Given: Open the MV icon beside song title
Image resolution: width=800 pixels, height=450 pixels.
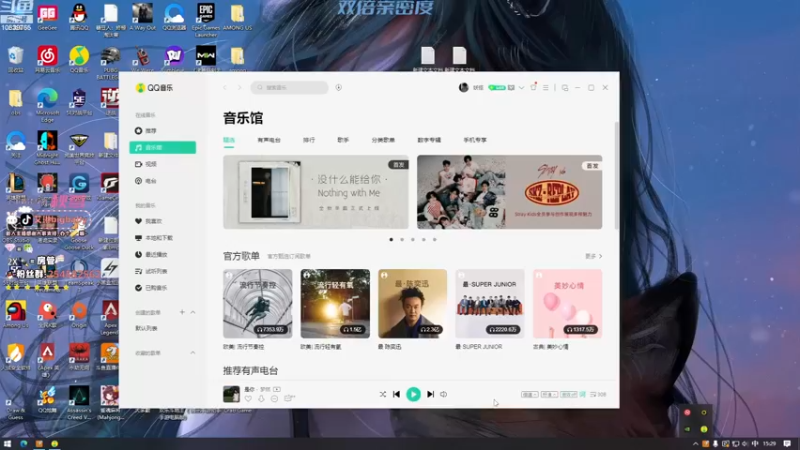Looking at the screenshot, I should (277, 389).
